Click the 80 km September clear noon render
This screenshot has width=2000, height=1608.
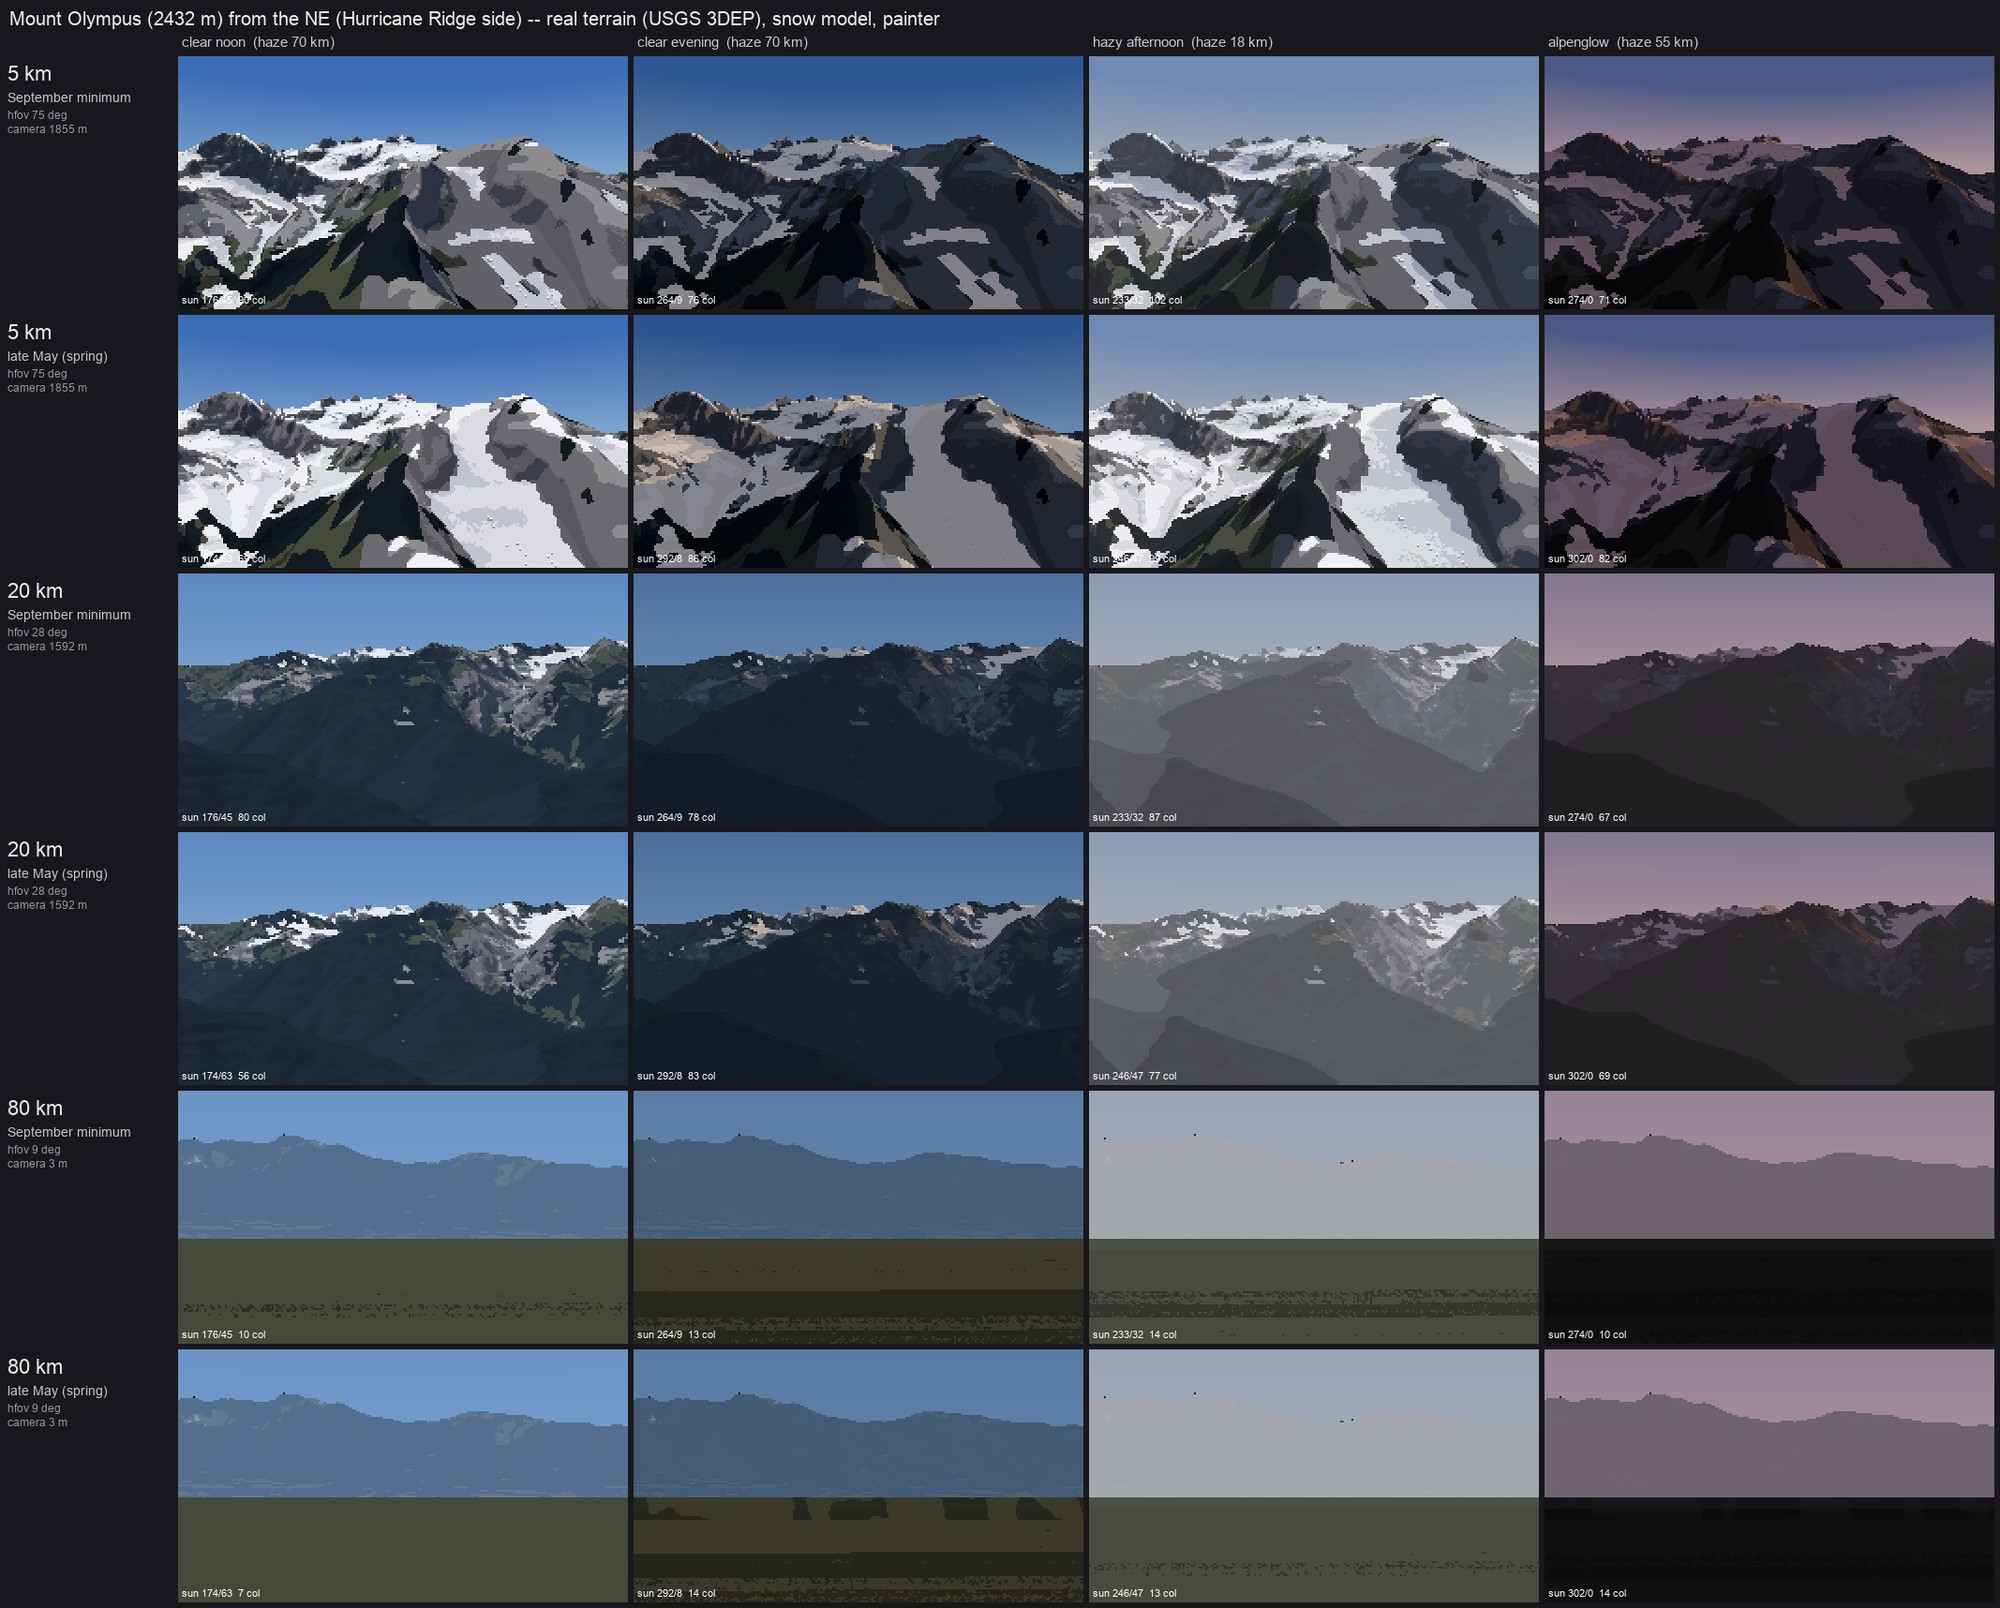[x=403, y=1217]
